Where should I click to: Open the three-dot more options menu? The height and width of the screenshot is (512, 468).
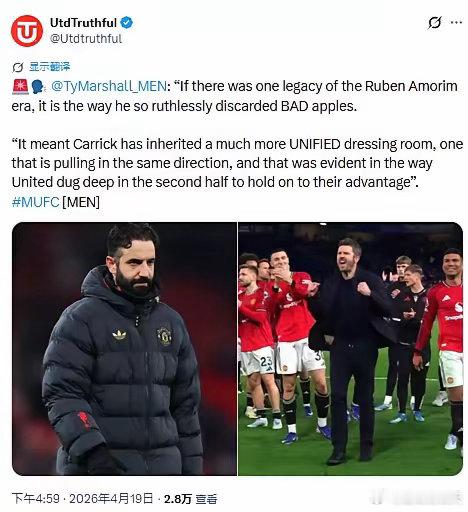point(456,22)
